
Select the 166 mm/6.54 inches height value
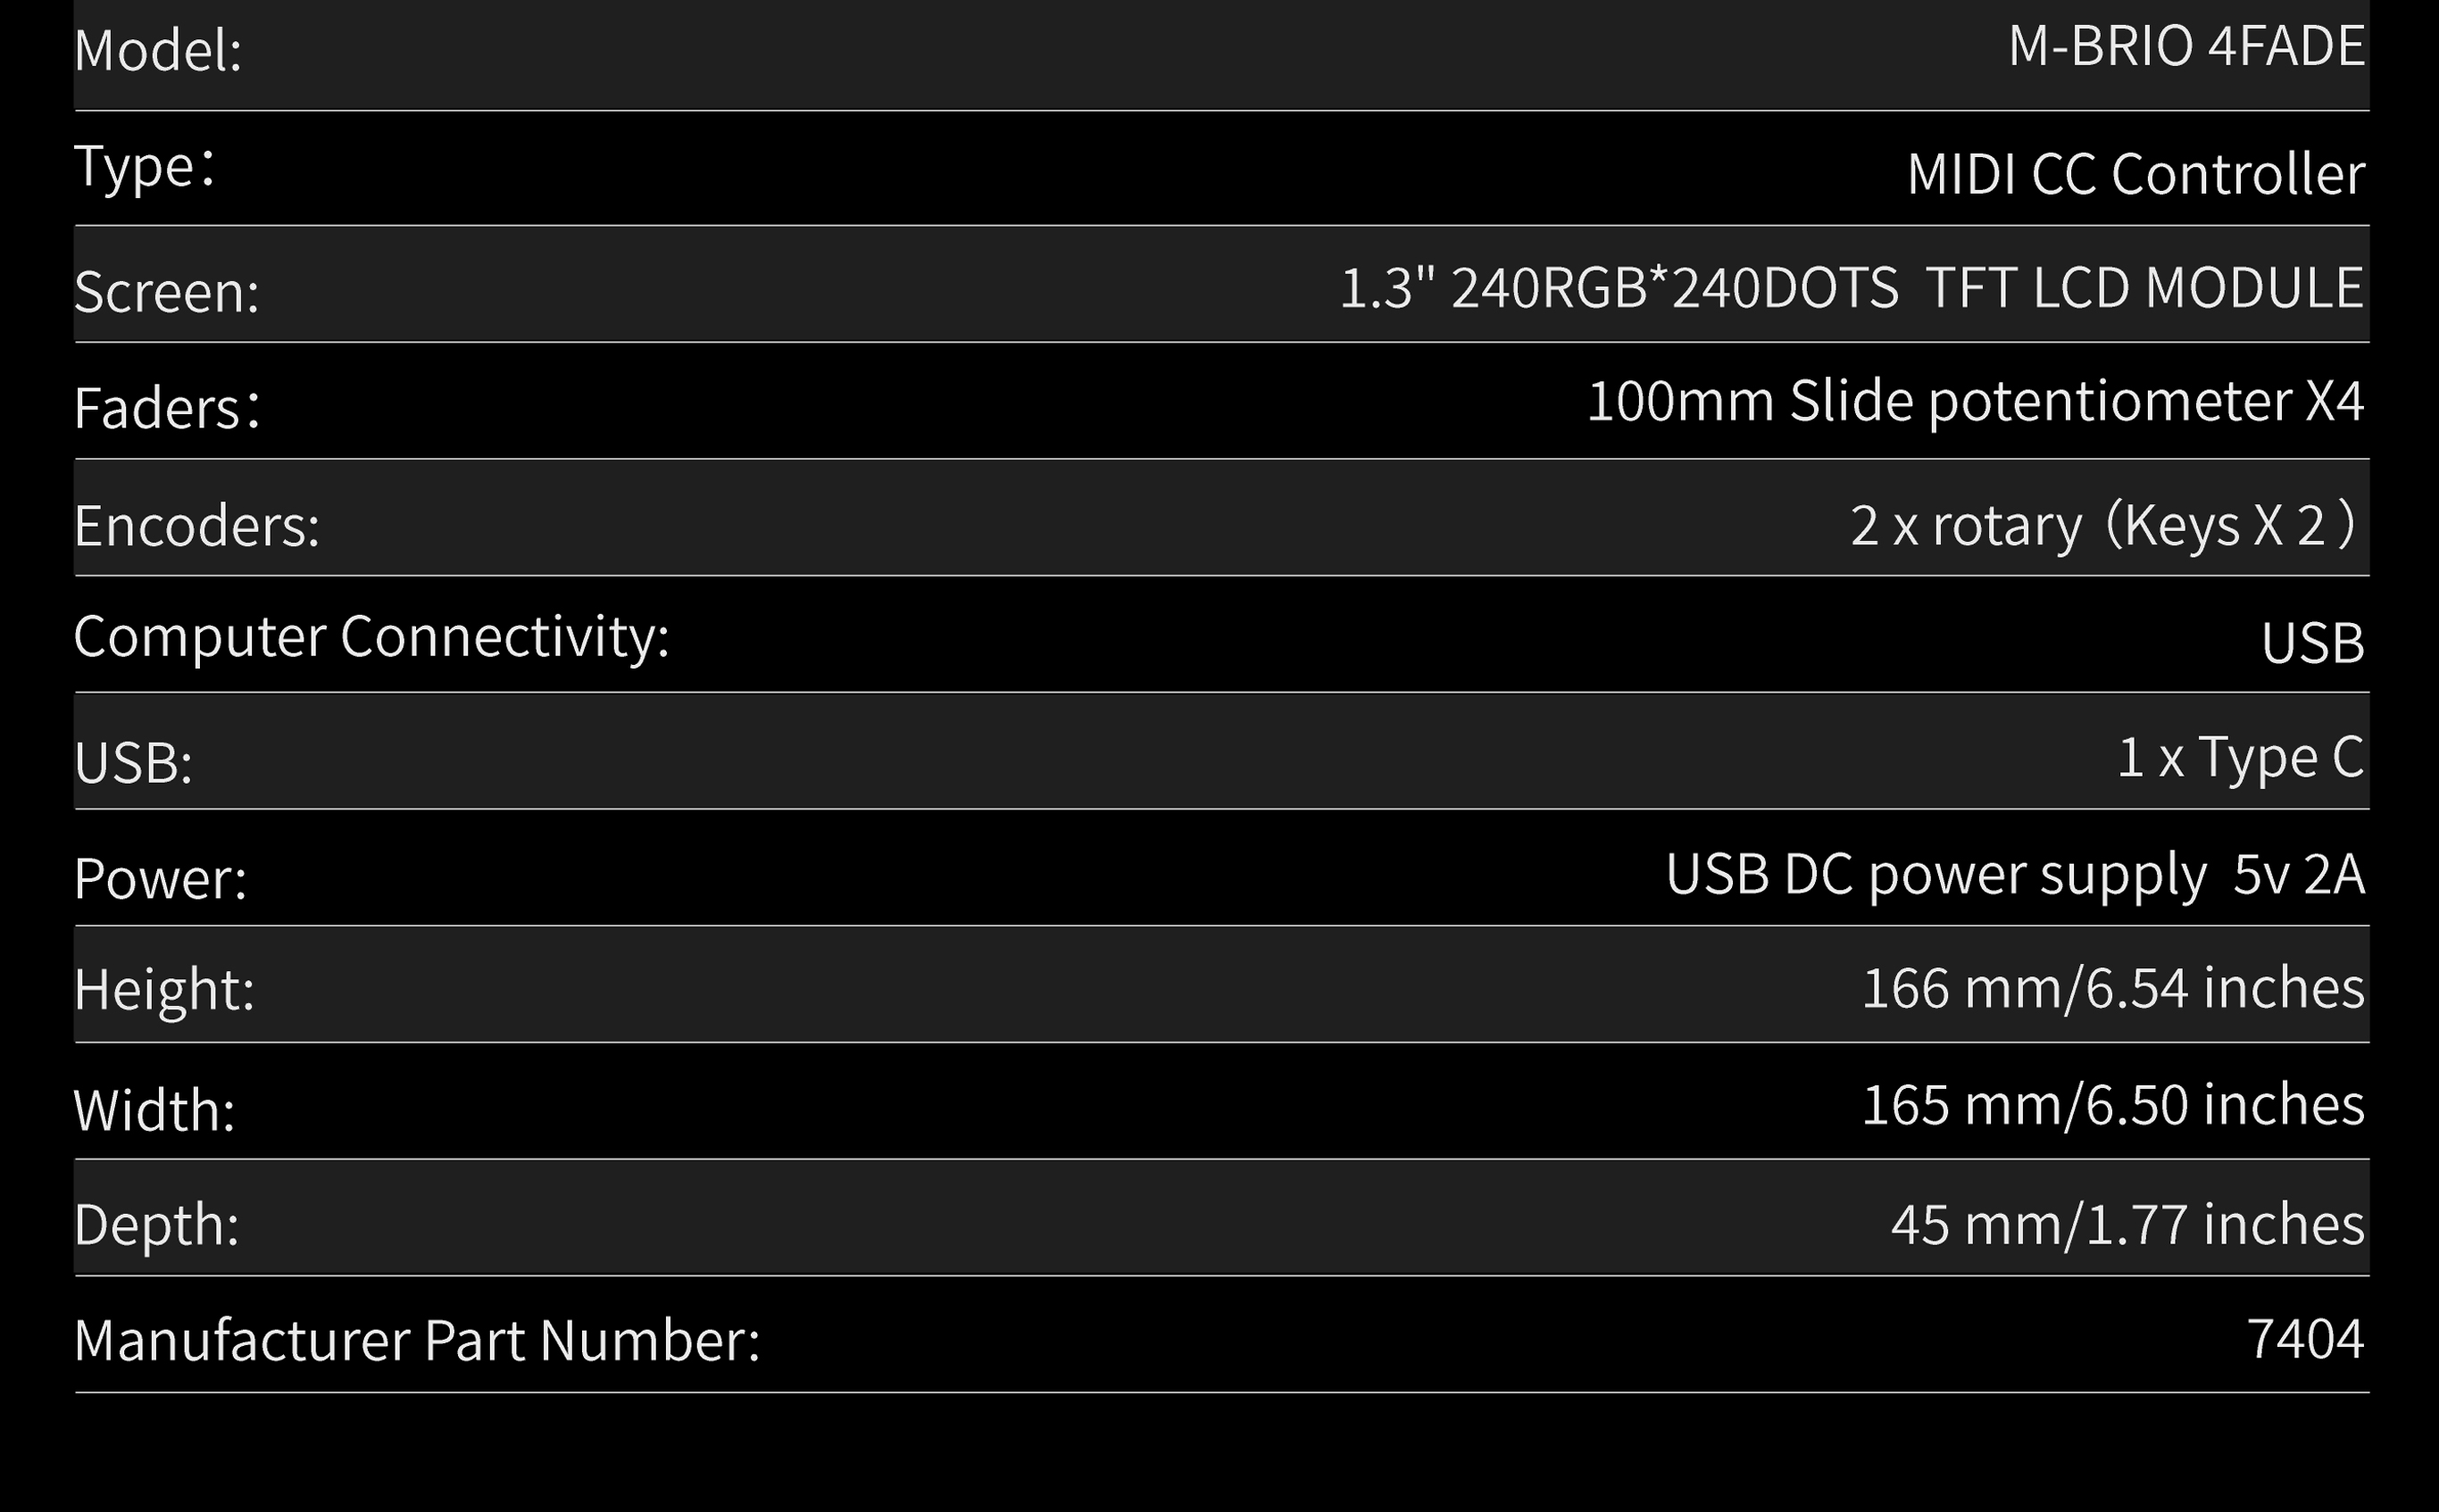[x=2113, y=988]
